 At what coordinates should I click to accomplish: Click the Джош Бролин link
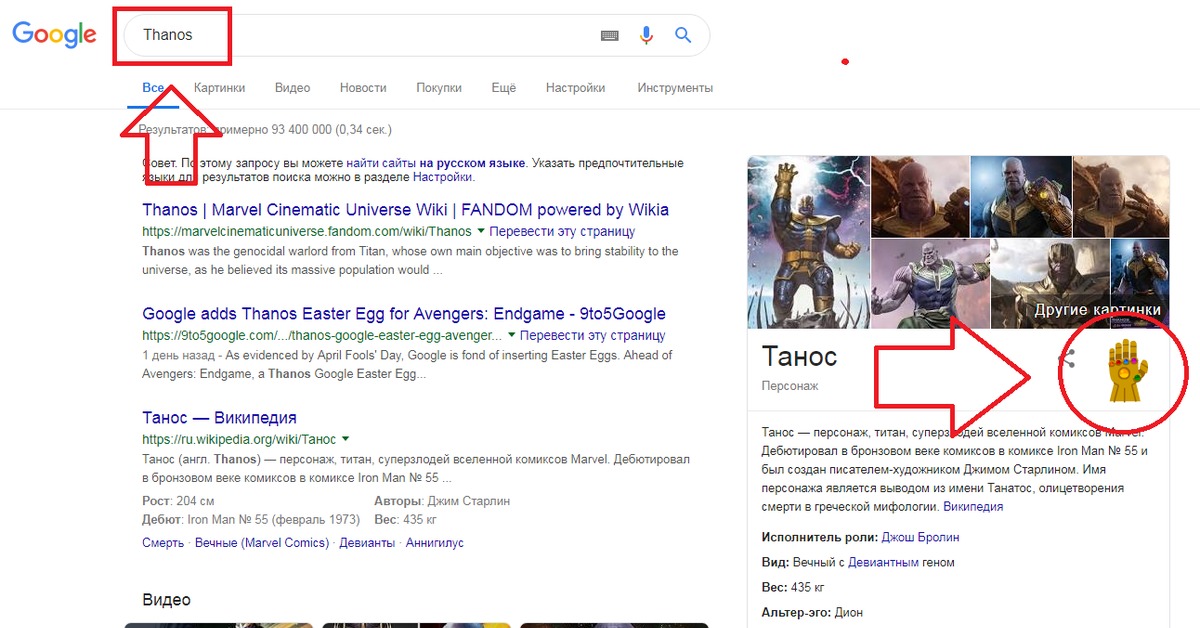tap(921, 537)
